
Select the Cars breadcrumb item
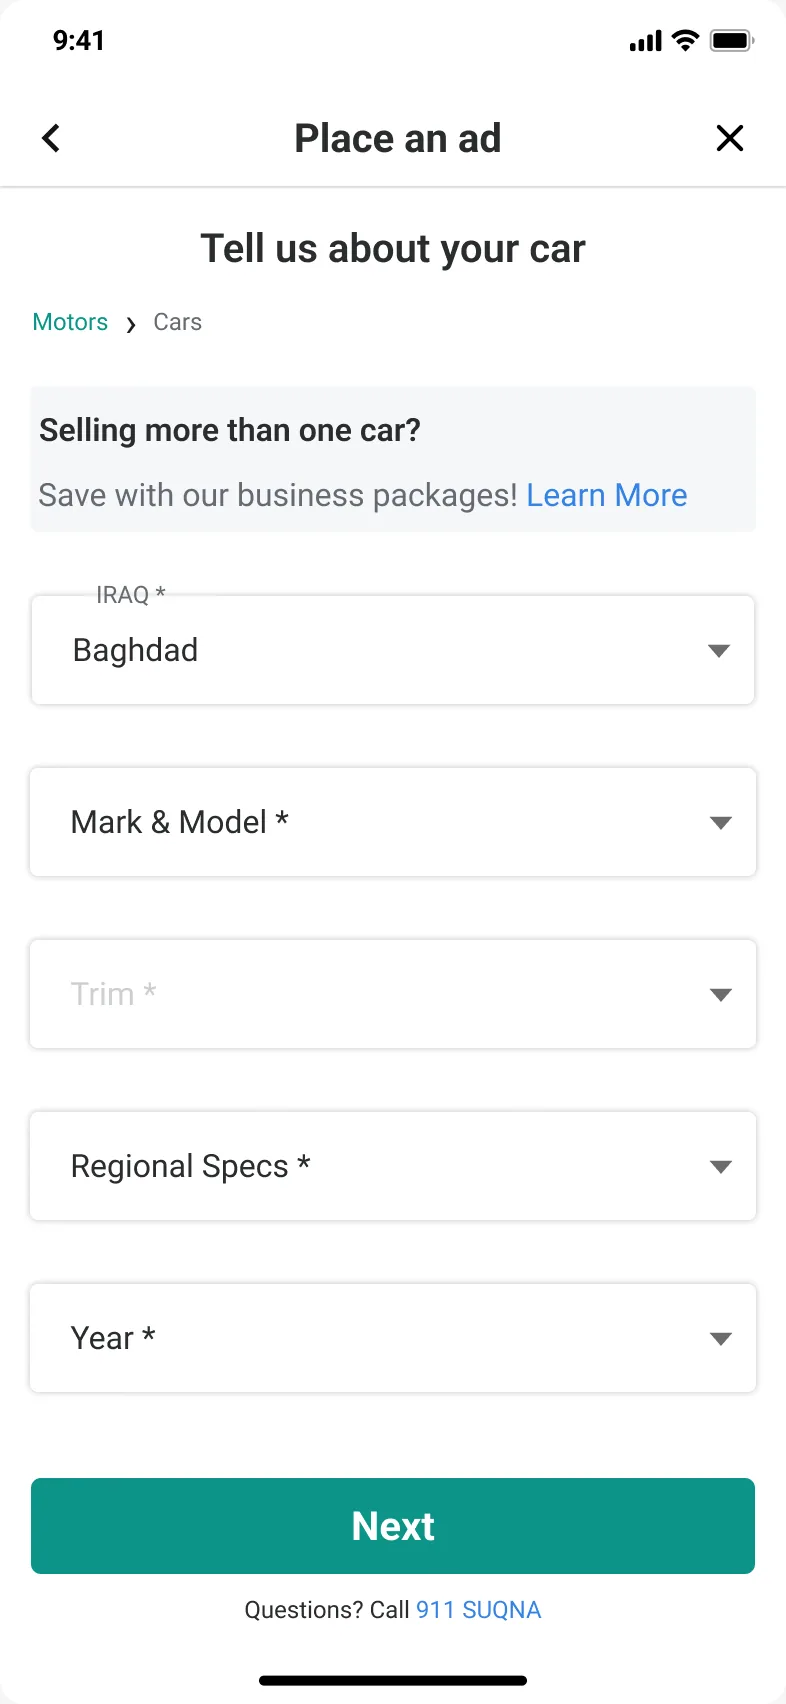[x=178, y=322]
